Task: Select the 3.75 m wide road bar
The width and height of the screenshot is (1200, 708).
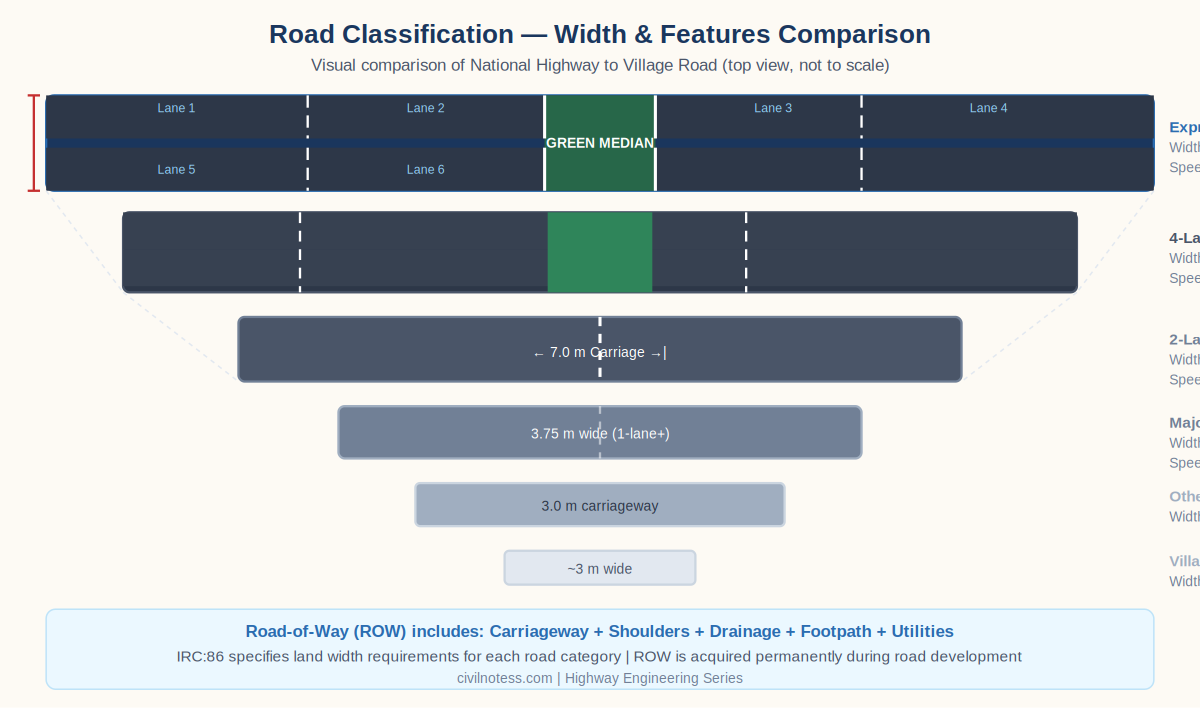Action: (599, 433)
